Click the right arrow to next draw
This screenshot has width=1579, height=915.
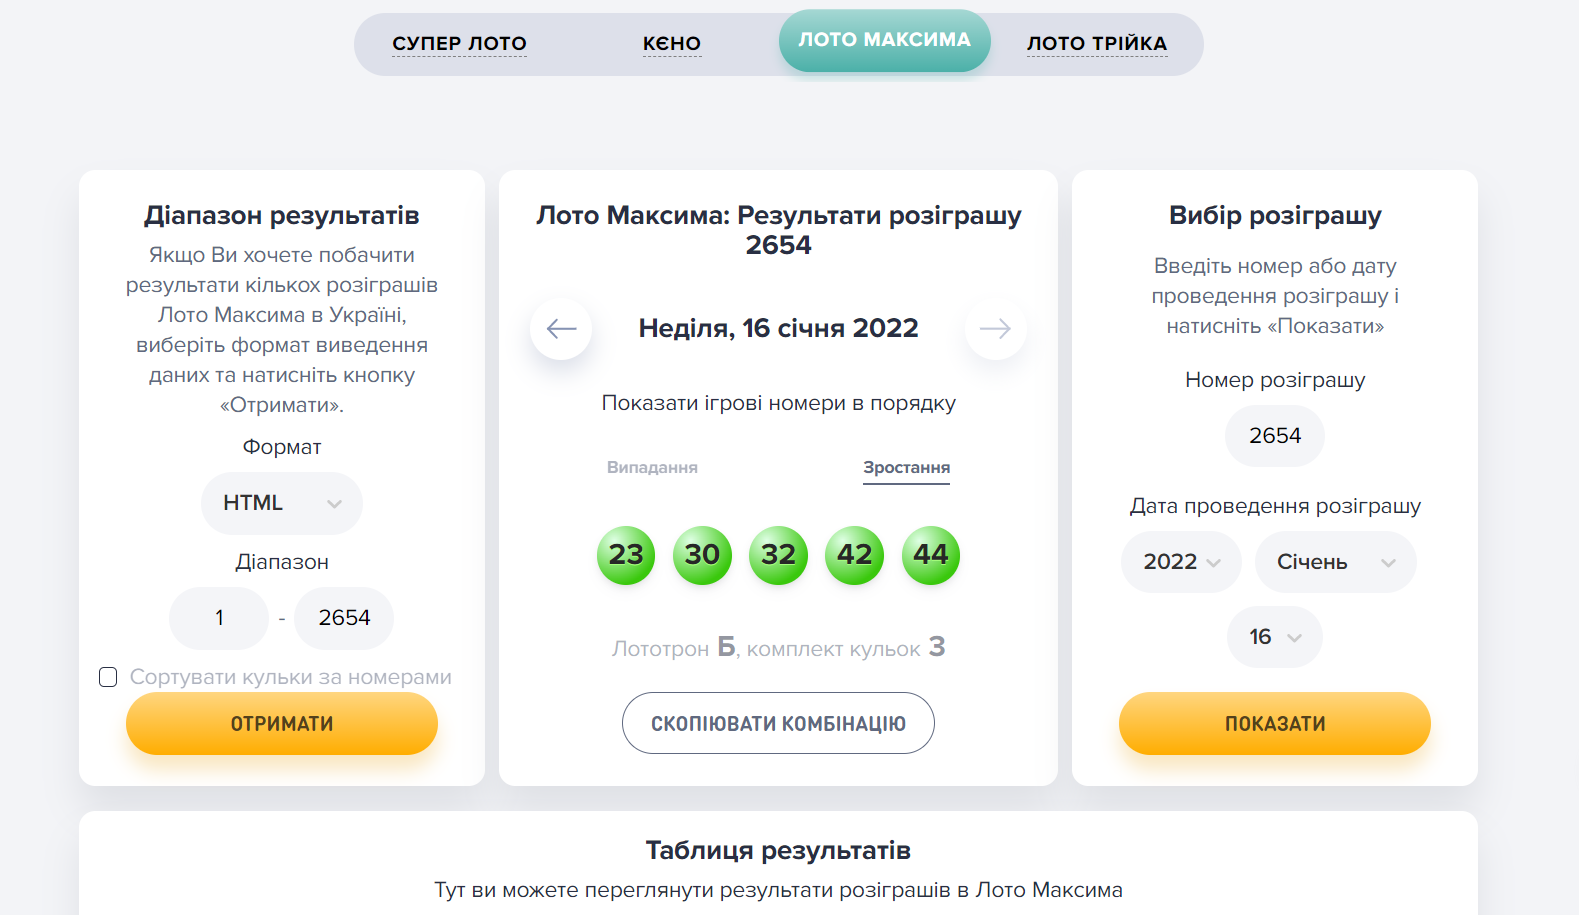[995, 328]
